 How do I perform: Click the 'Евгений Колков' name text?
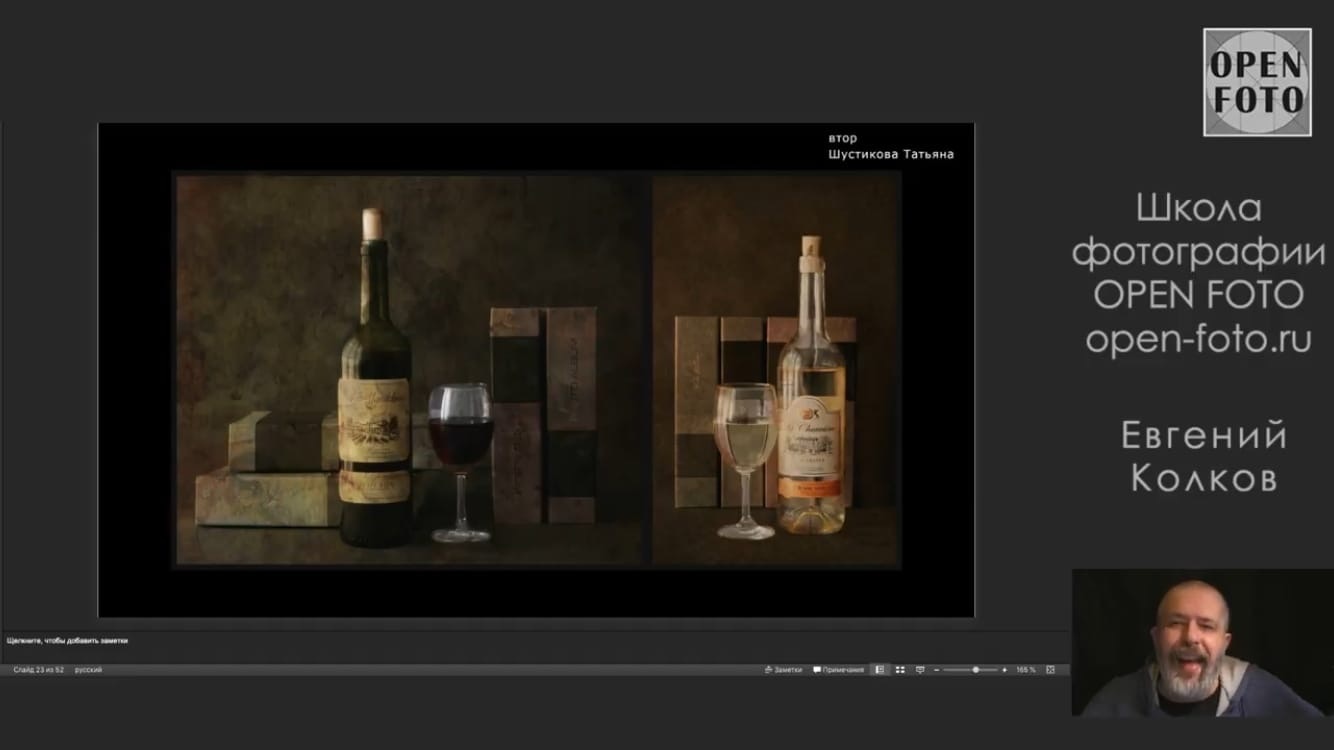1204,457
